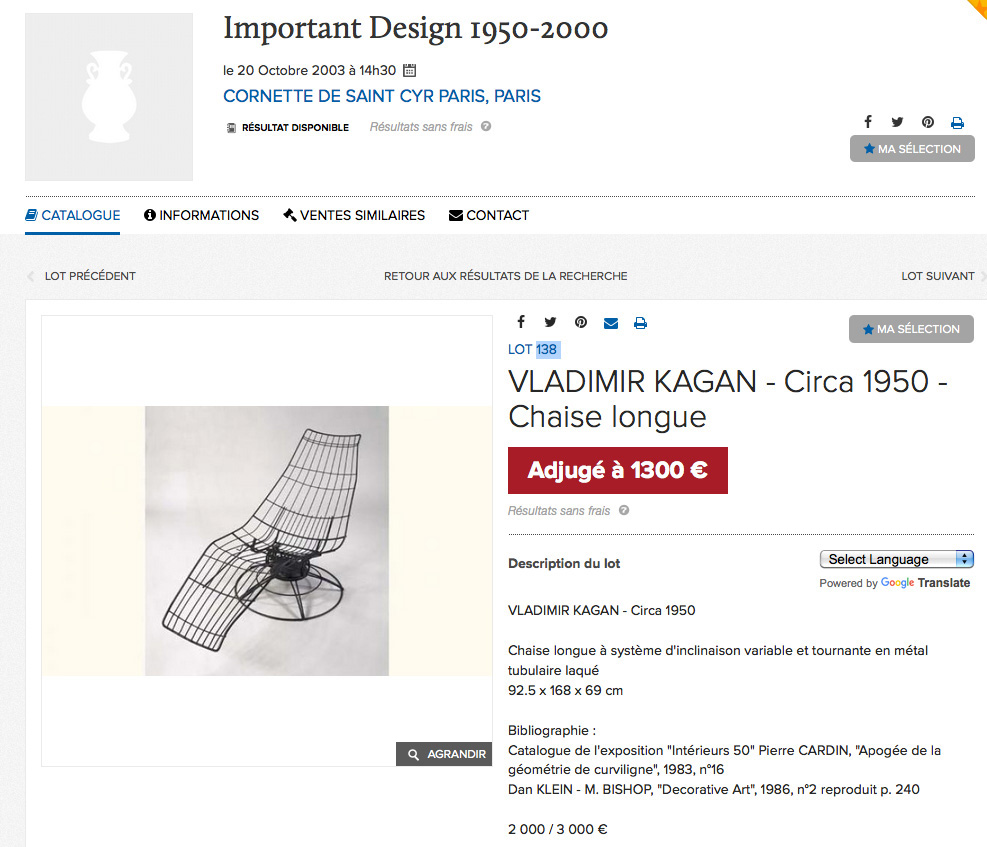
Task: Click the Bibliographie : line
Action: pyautogui.click(x=551, y=731)
